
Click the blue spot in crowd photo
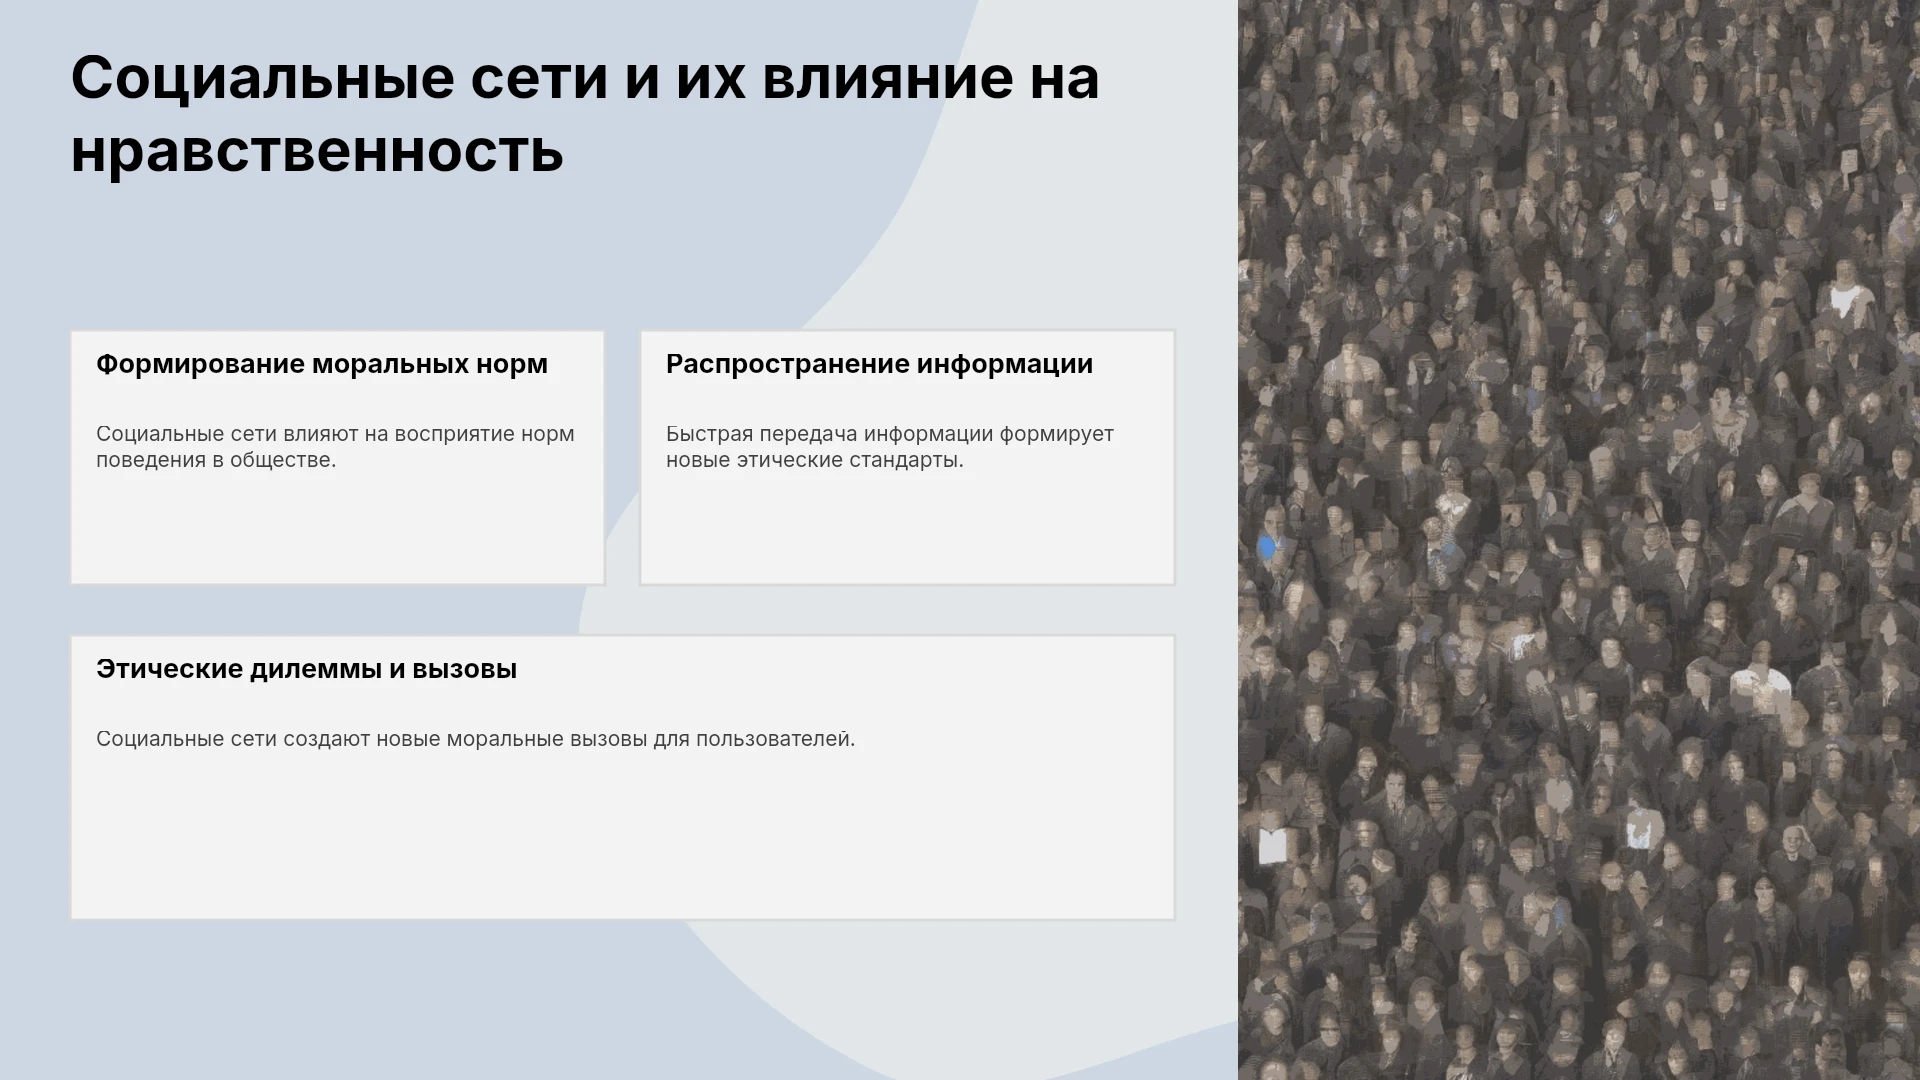[1267, 547]
